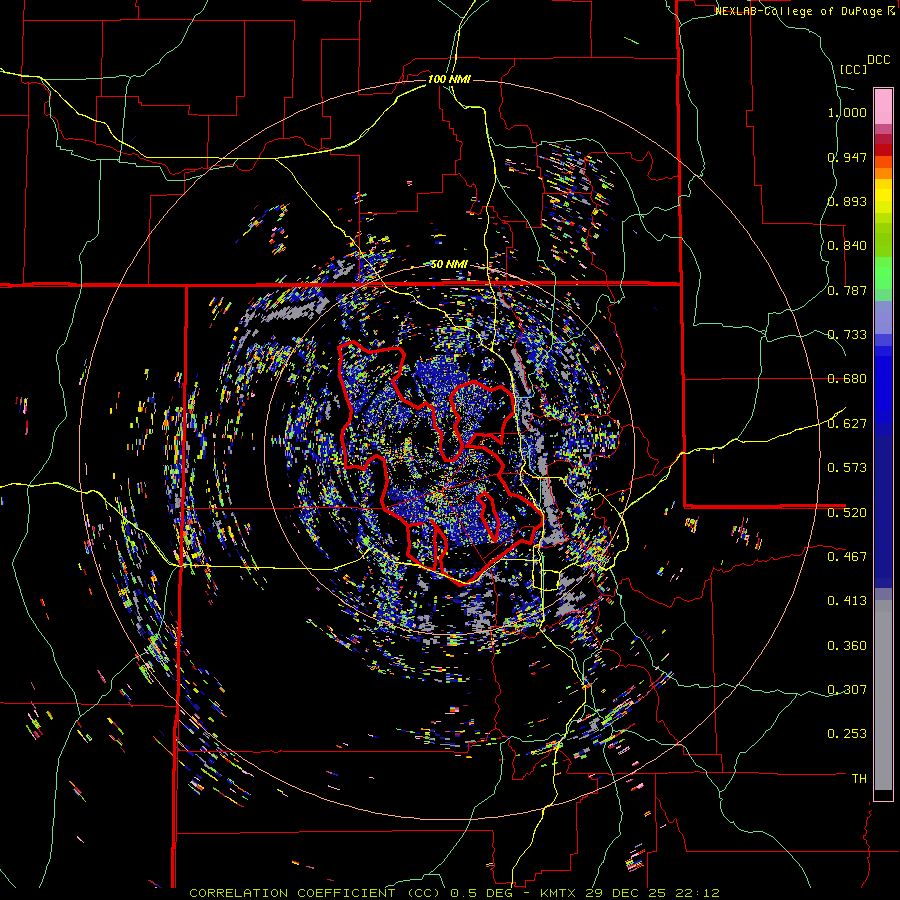Click the 0.413 legend value

847,601
